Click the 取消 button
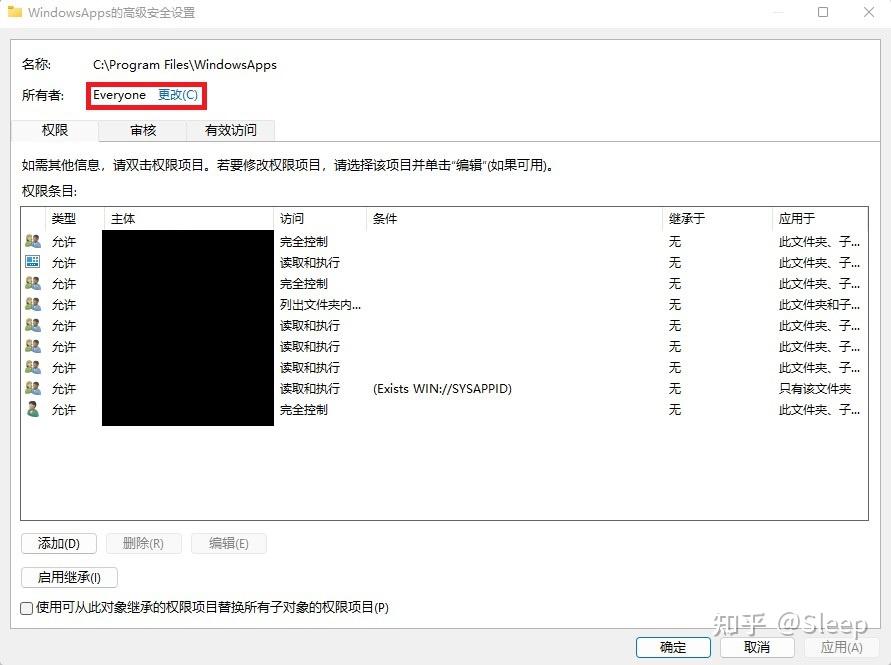This screenshot has height=665, width=891. pos(757,647)
